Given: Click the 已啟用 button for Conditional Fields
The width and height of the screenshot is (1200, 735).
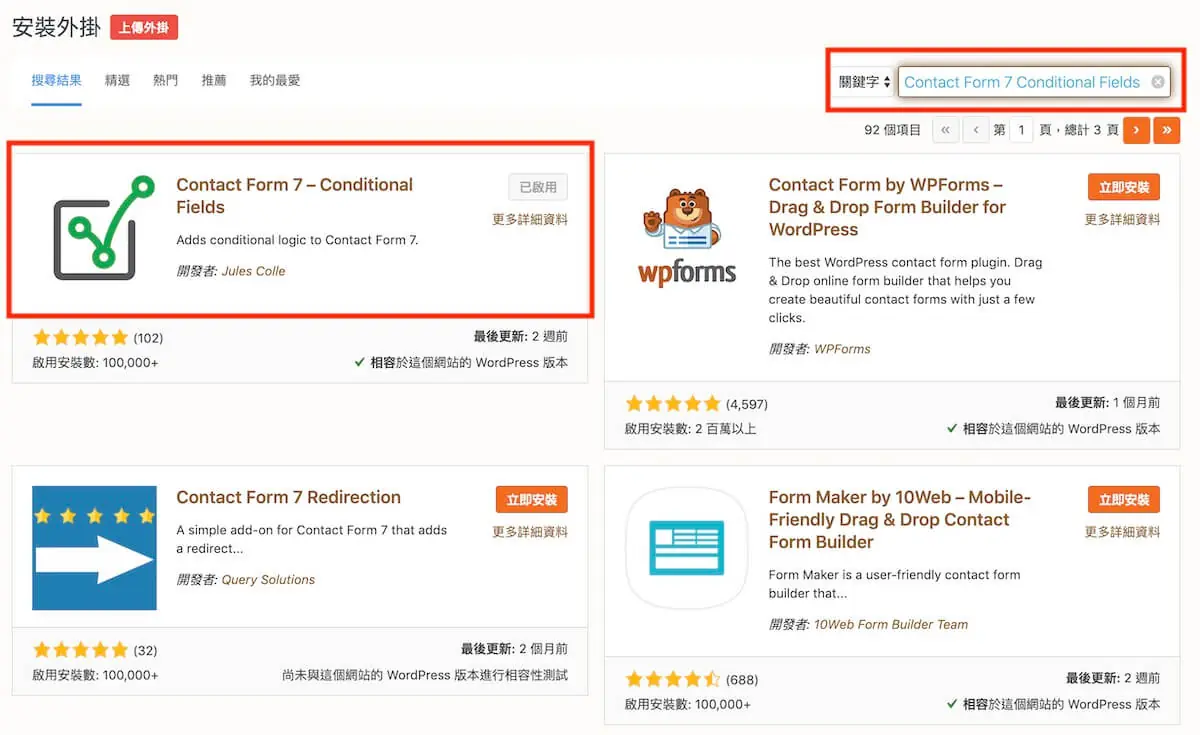Looking at the screenshot, I should click(538, 187).
